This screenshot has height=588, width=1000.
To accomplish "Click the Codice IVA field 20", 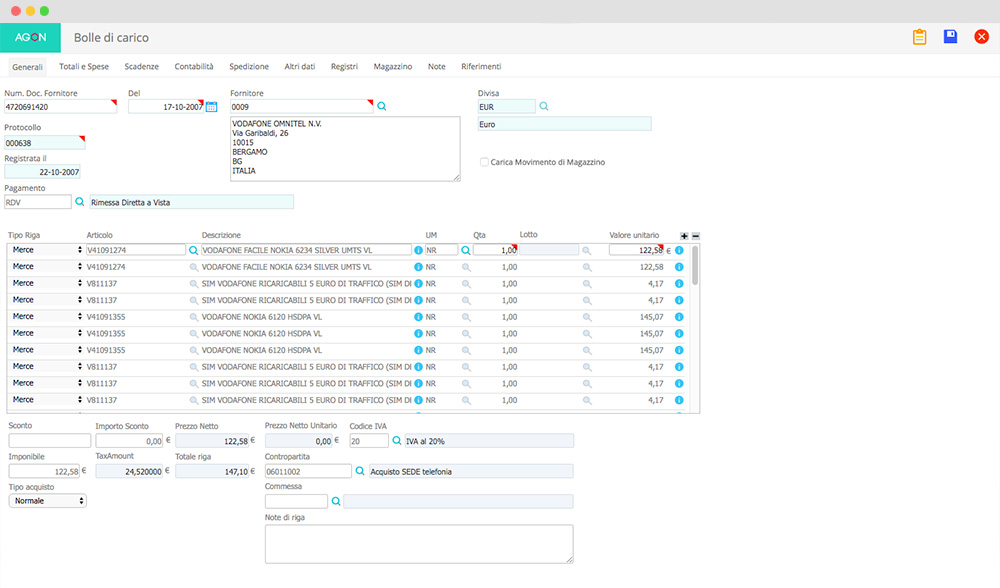I will pyautogui.click(x=369, y=441).
